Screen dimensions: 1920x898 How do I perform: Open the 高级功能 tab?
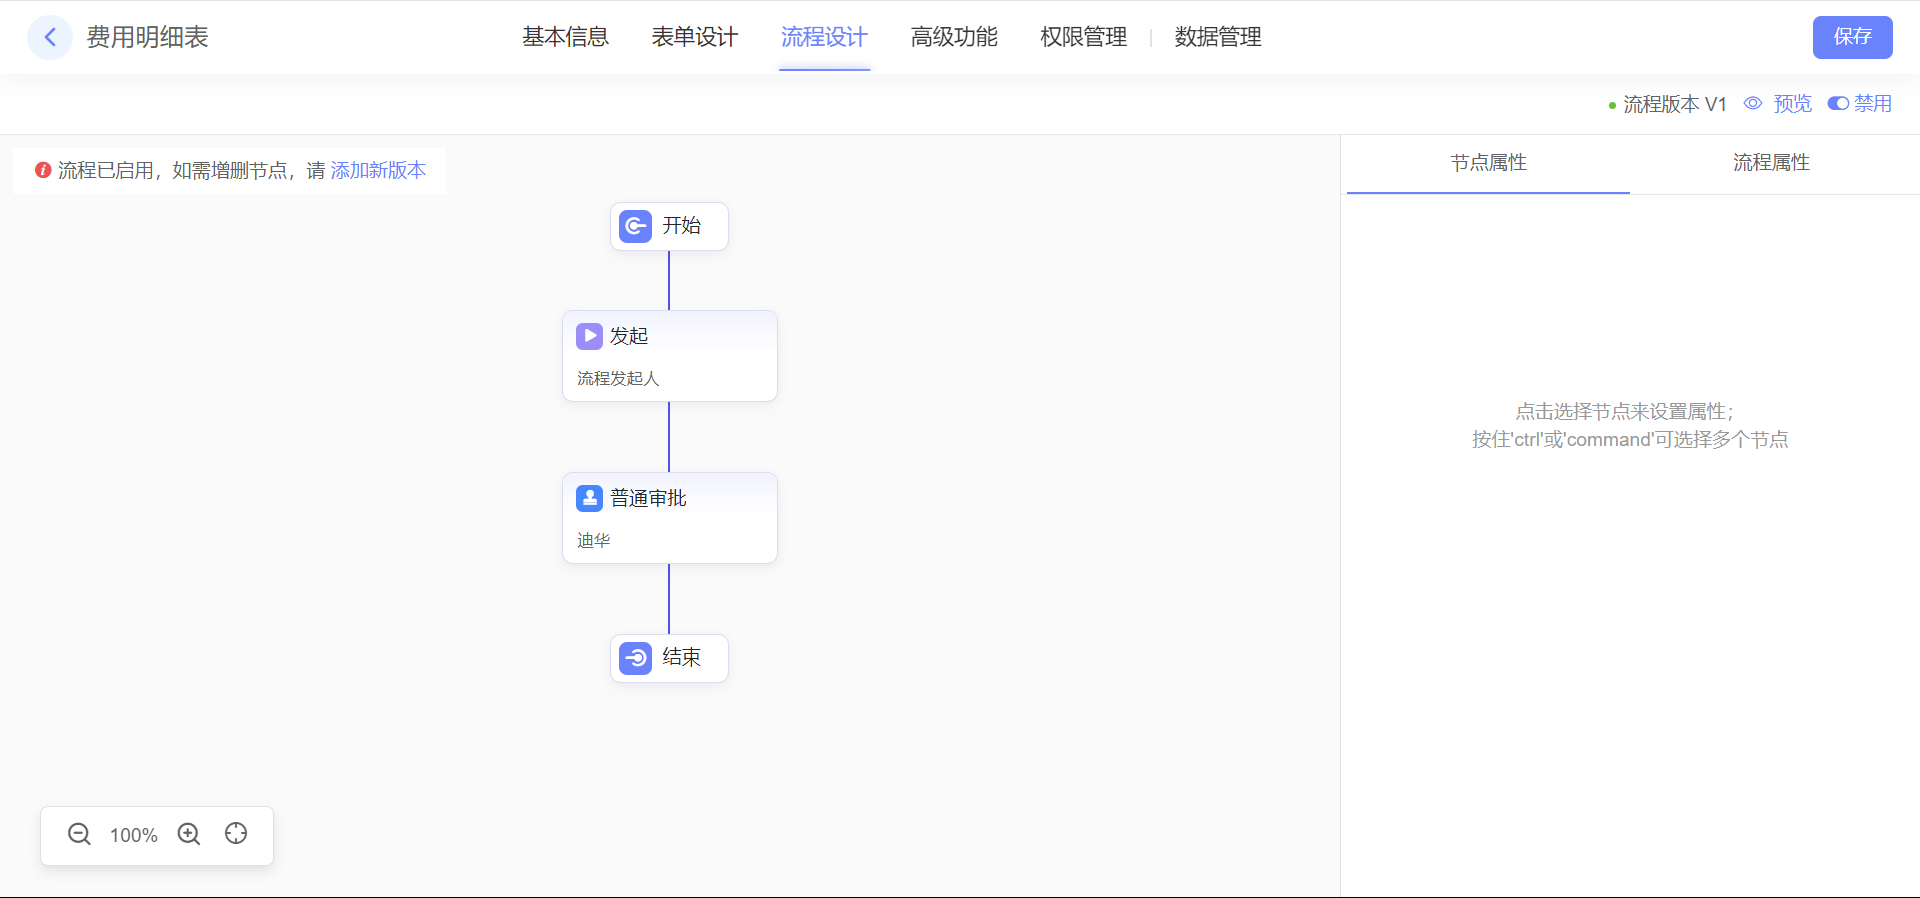point(954,38)
